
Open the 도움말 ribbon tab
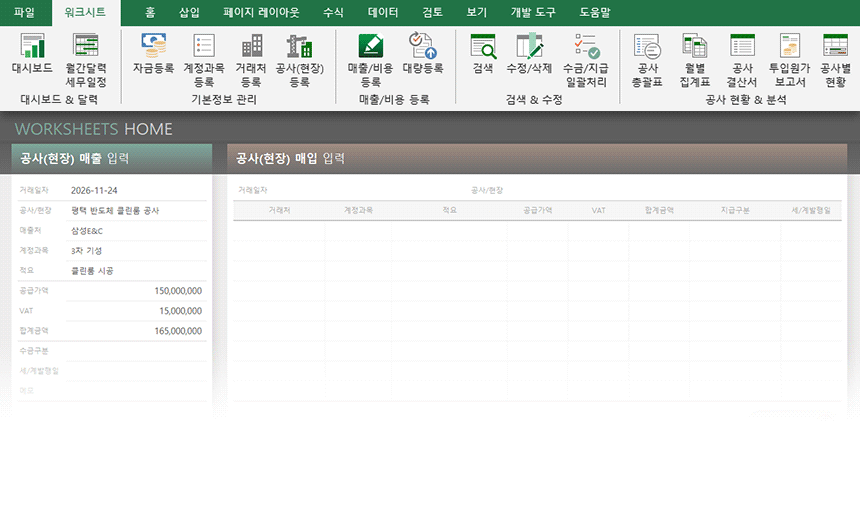tap(595, 13)
